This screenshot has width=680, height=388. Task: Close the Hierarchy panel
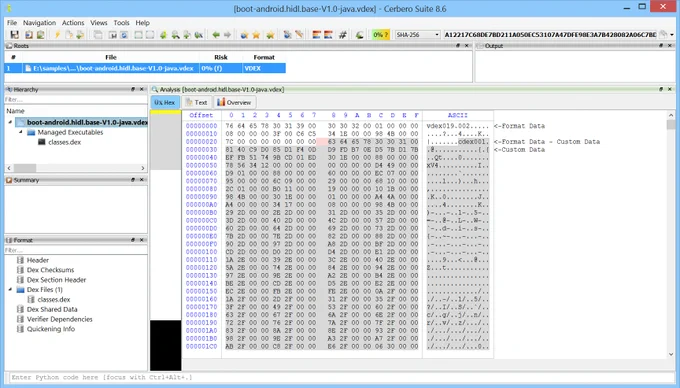point(142,89)
